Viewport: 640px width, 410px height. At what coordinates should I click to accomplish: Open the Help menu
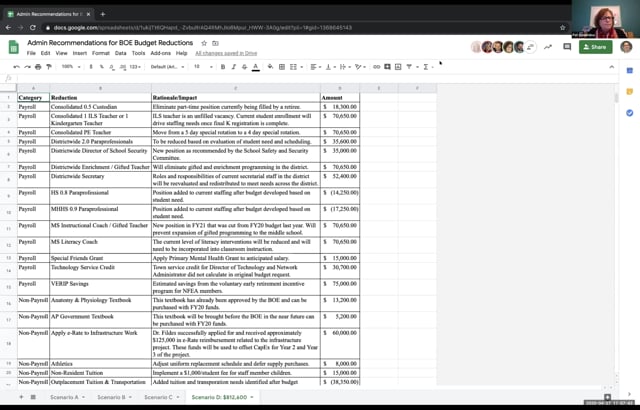[x=181, y=53]
